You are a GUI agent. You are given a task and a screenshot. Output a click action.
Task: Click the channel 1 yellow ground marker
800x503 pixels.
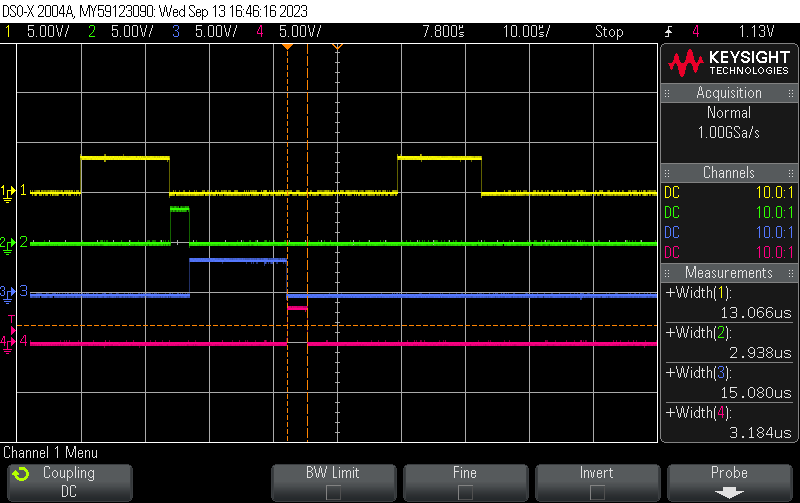point(9,191)
